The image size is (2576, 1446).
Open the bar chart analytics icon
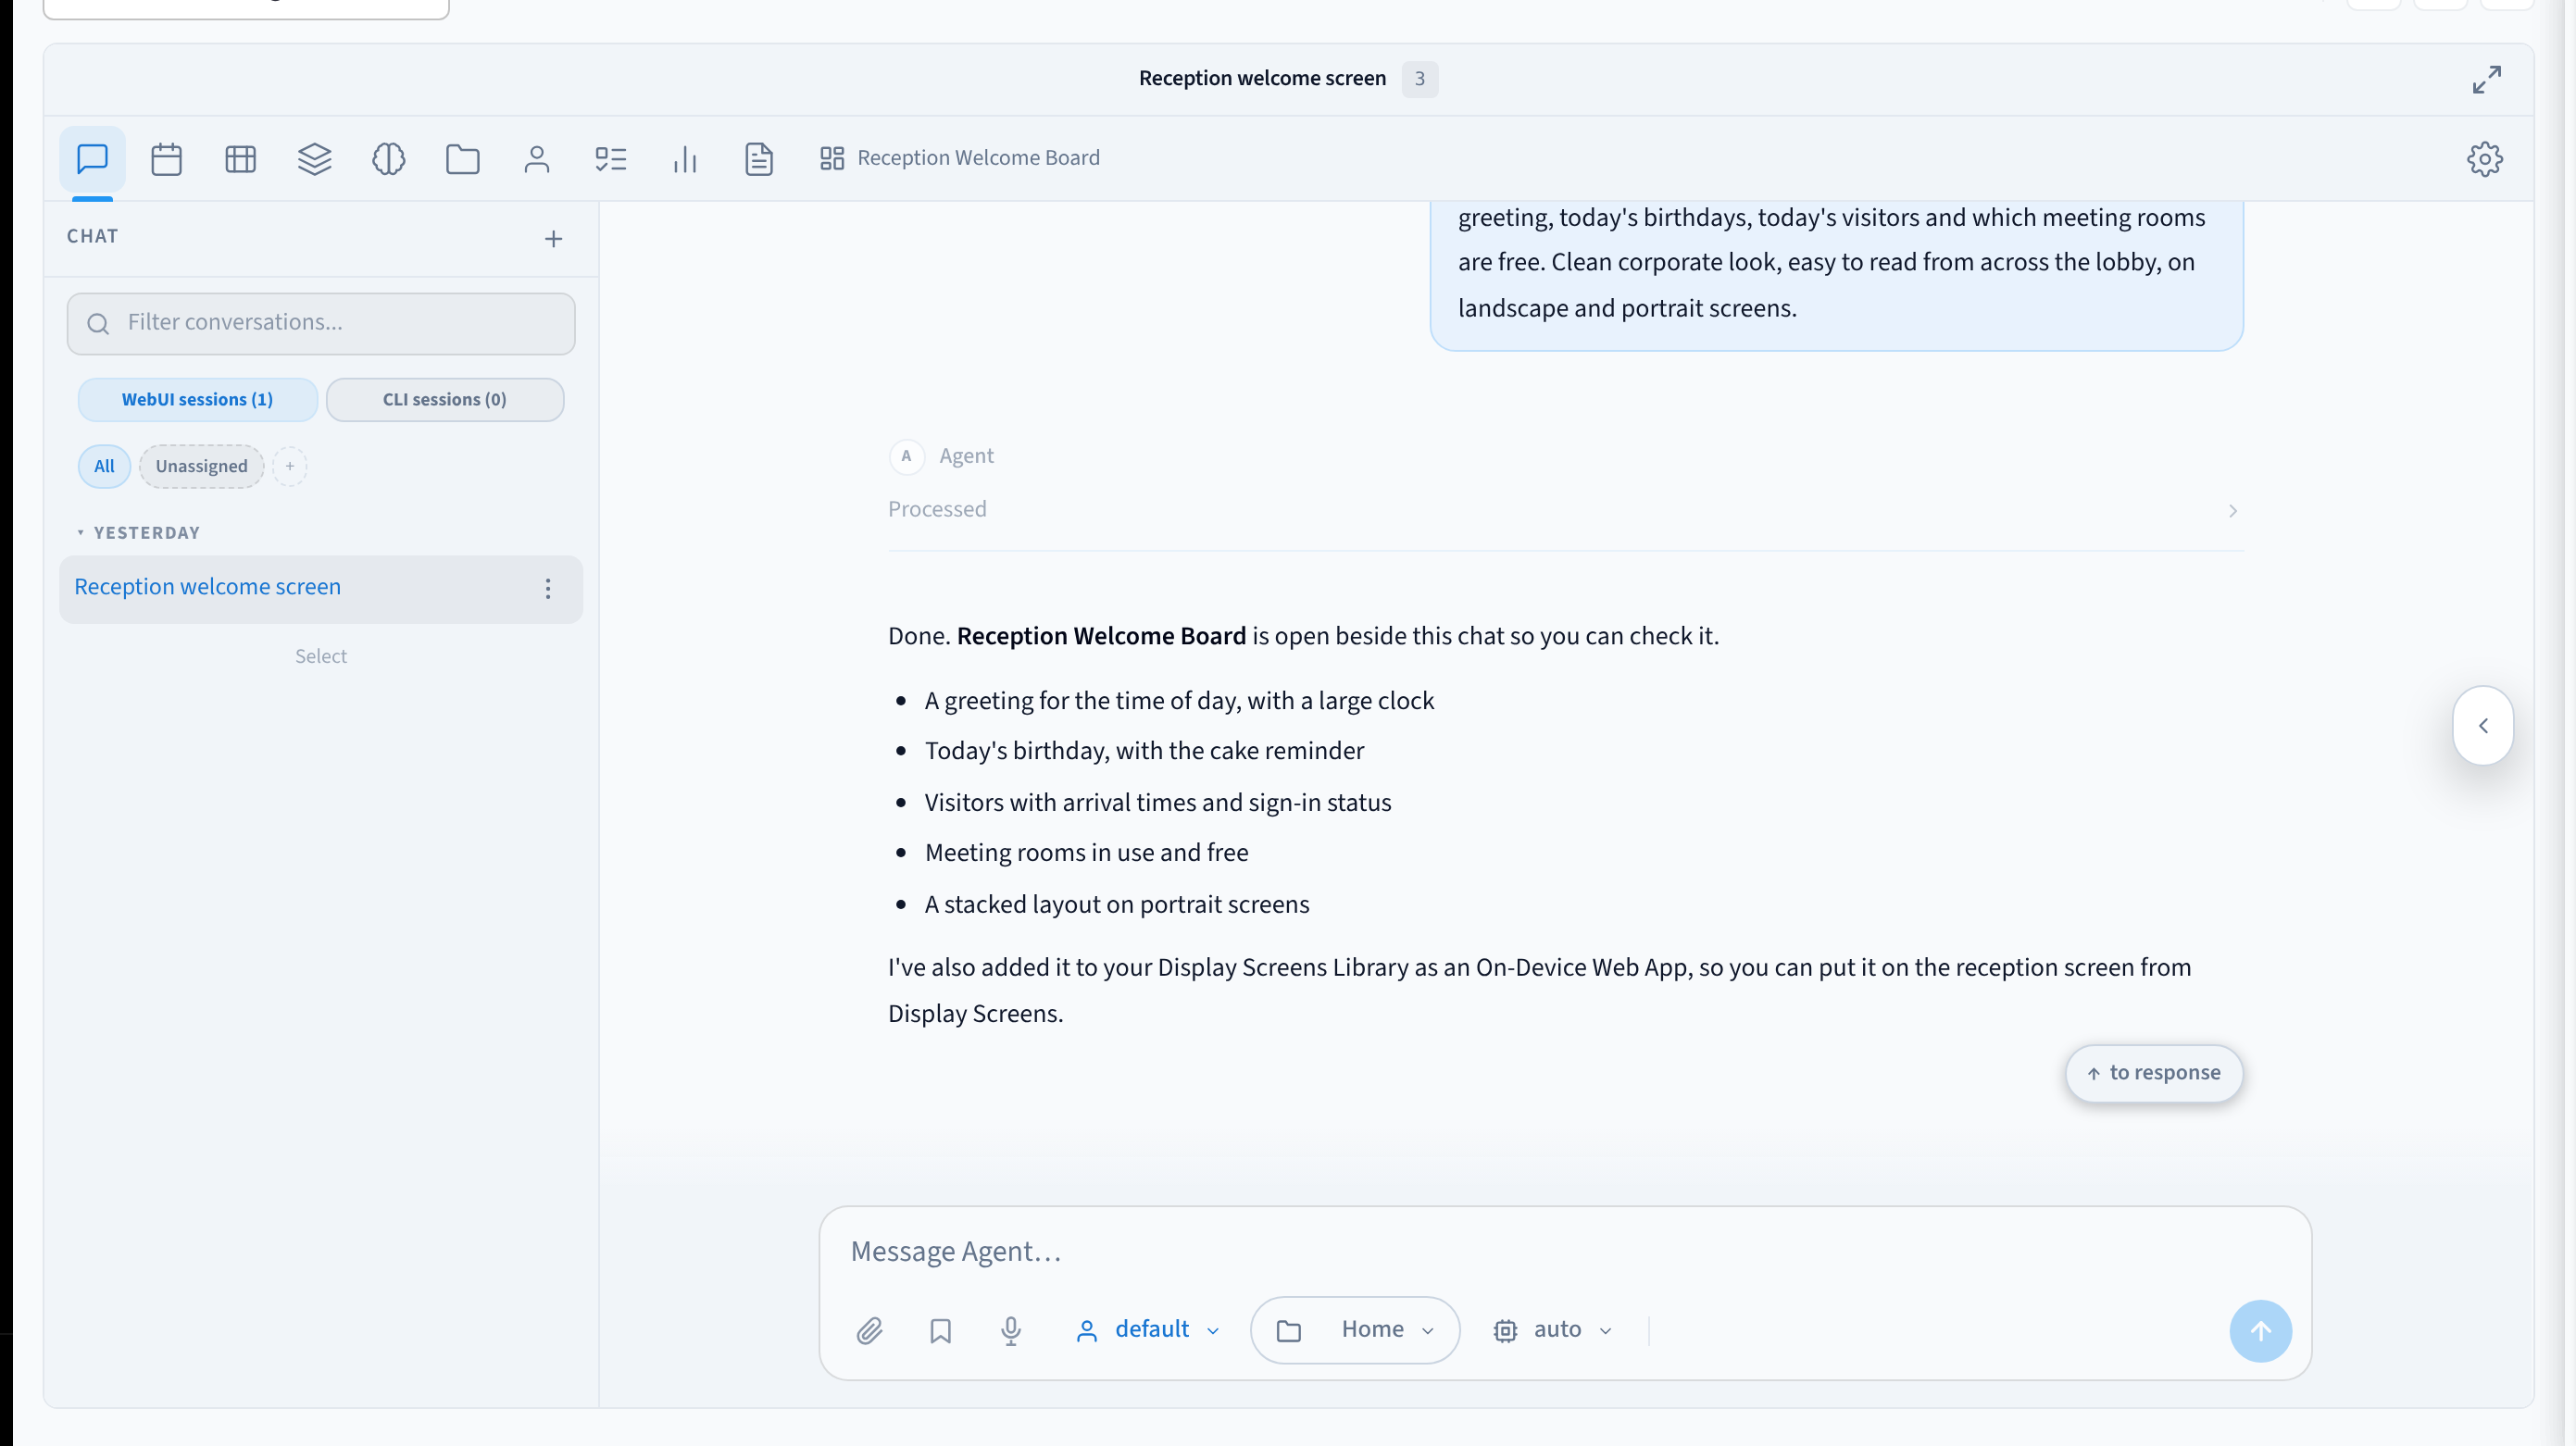click(x=685, y=158)
